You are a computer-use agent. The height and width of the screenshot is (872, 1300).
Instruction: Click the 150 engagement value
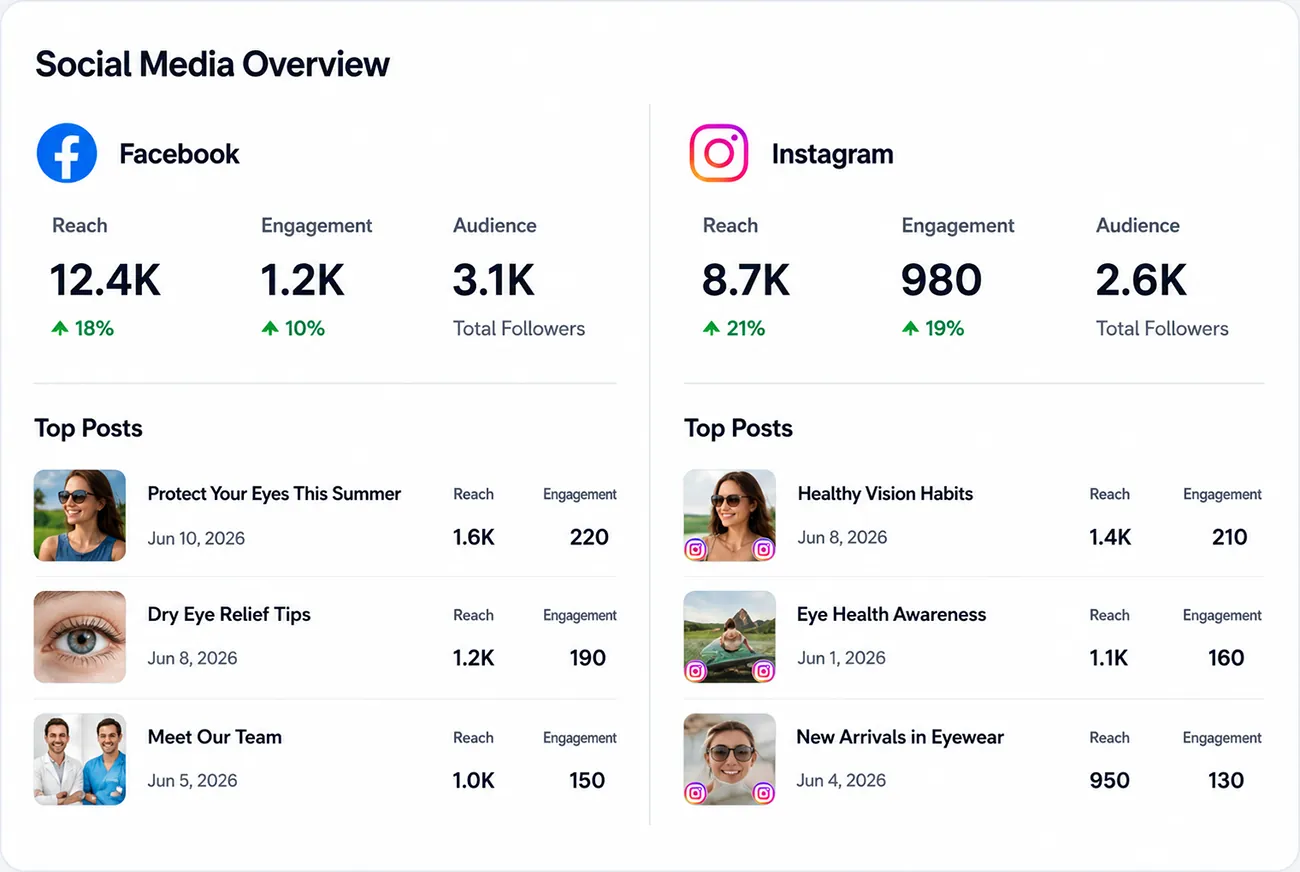(587, 780)
